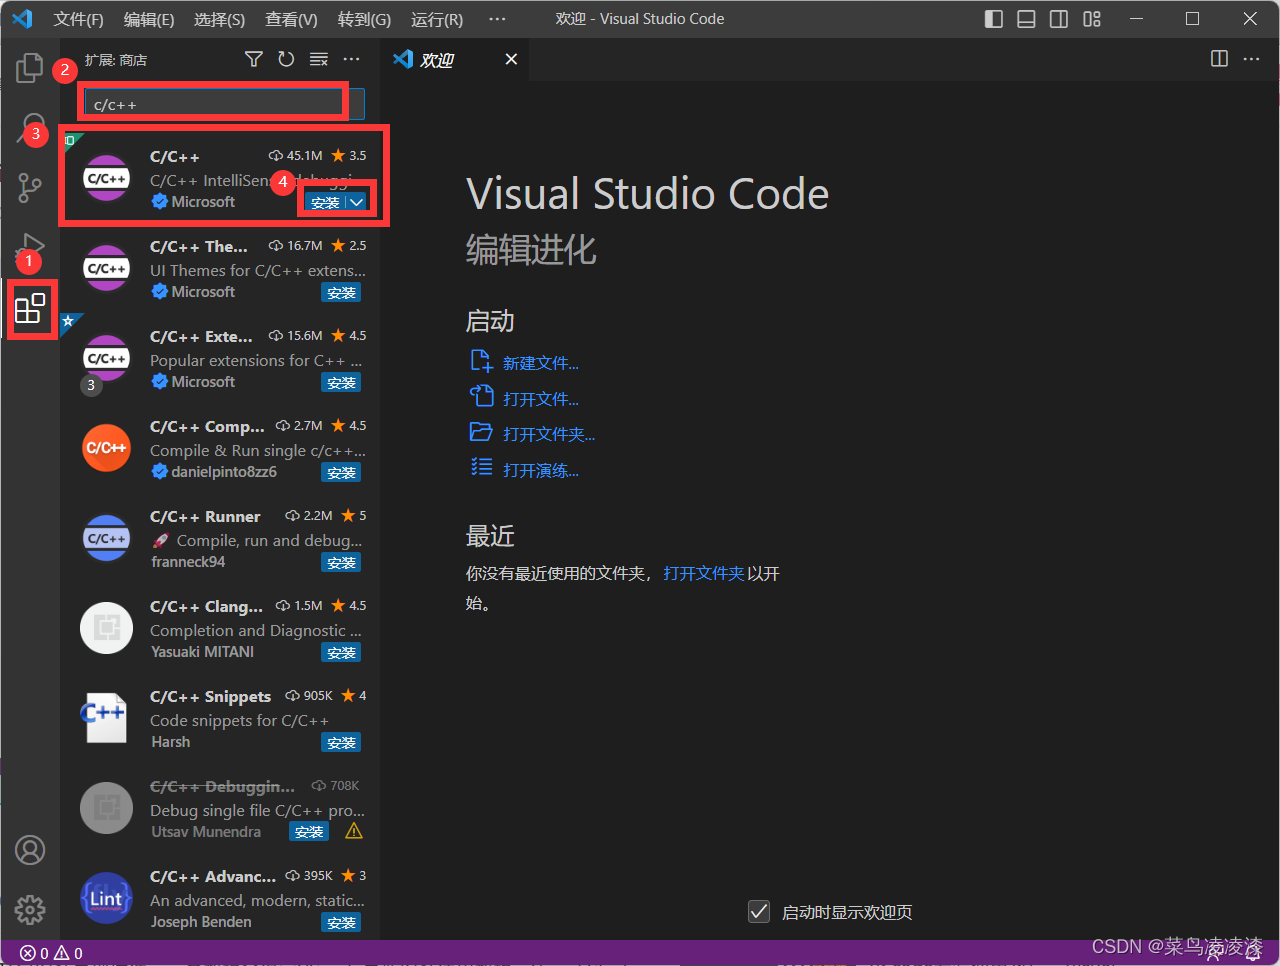This screenshot has width=1280, height=966.
Task: Click errors and warnings status bar item
Action: (51, 953)
